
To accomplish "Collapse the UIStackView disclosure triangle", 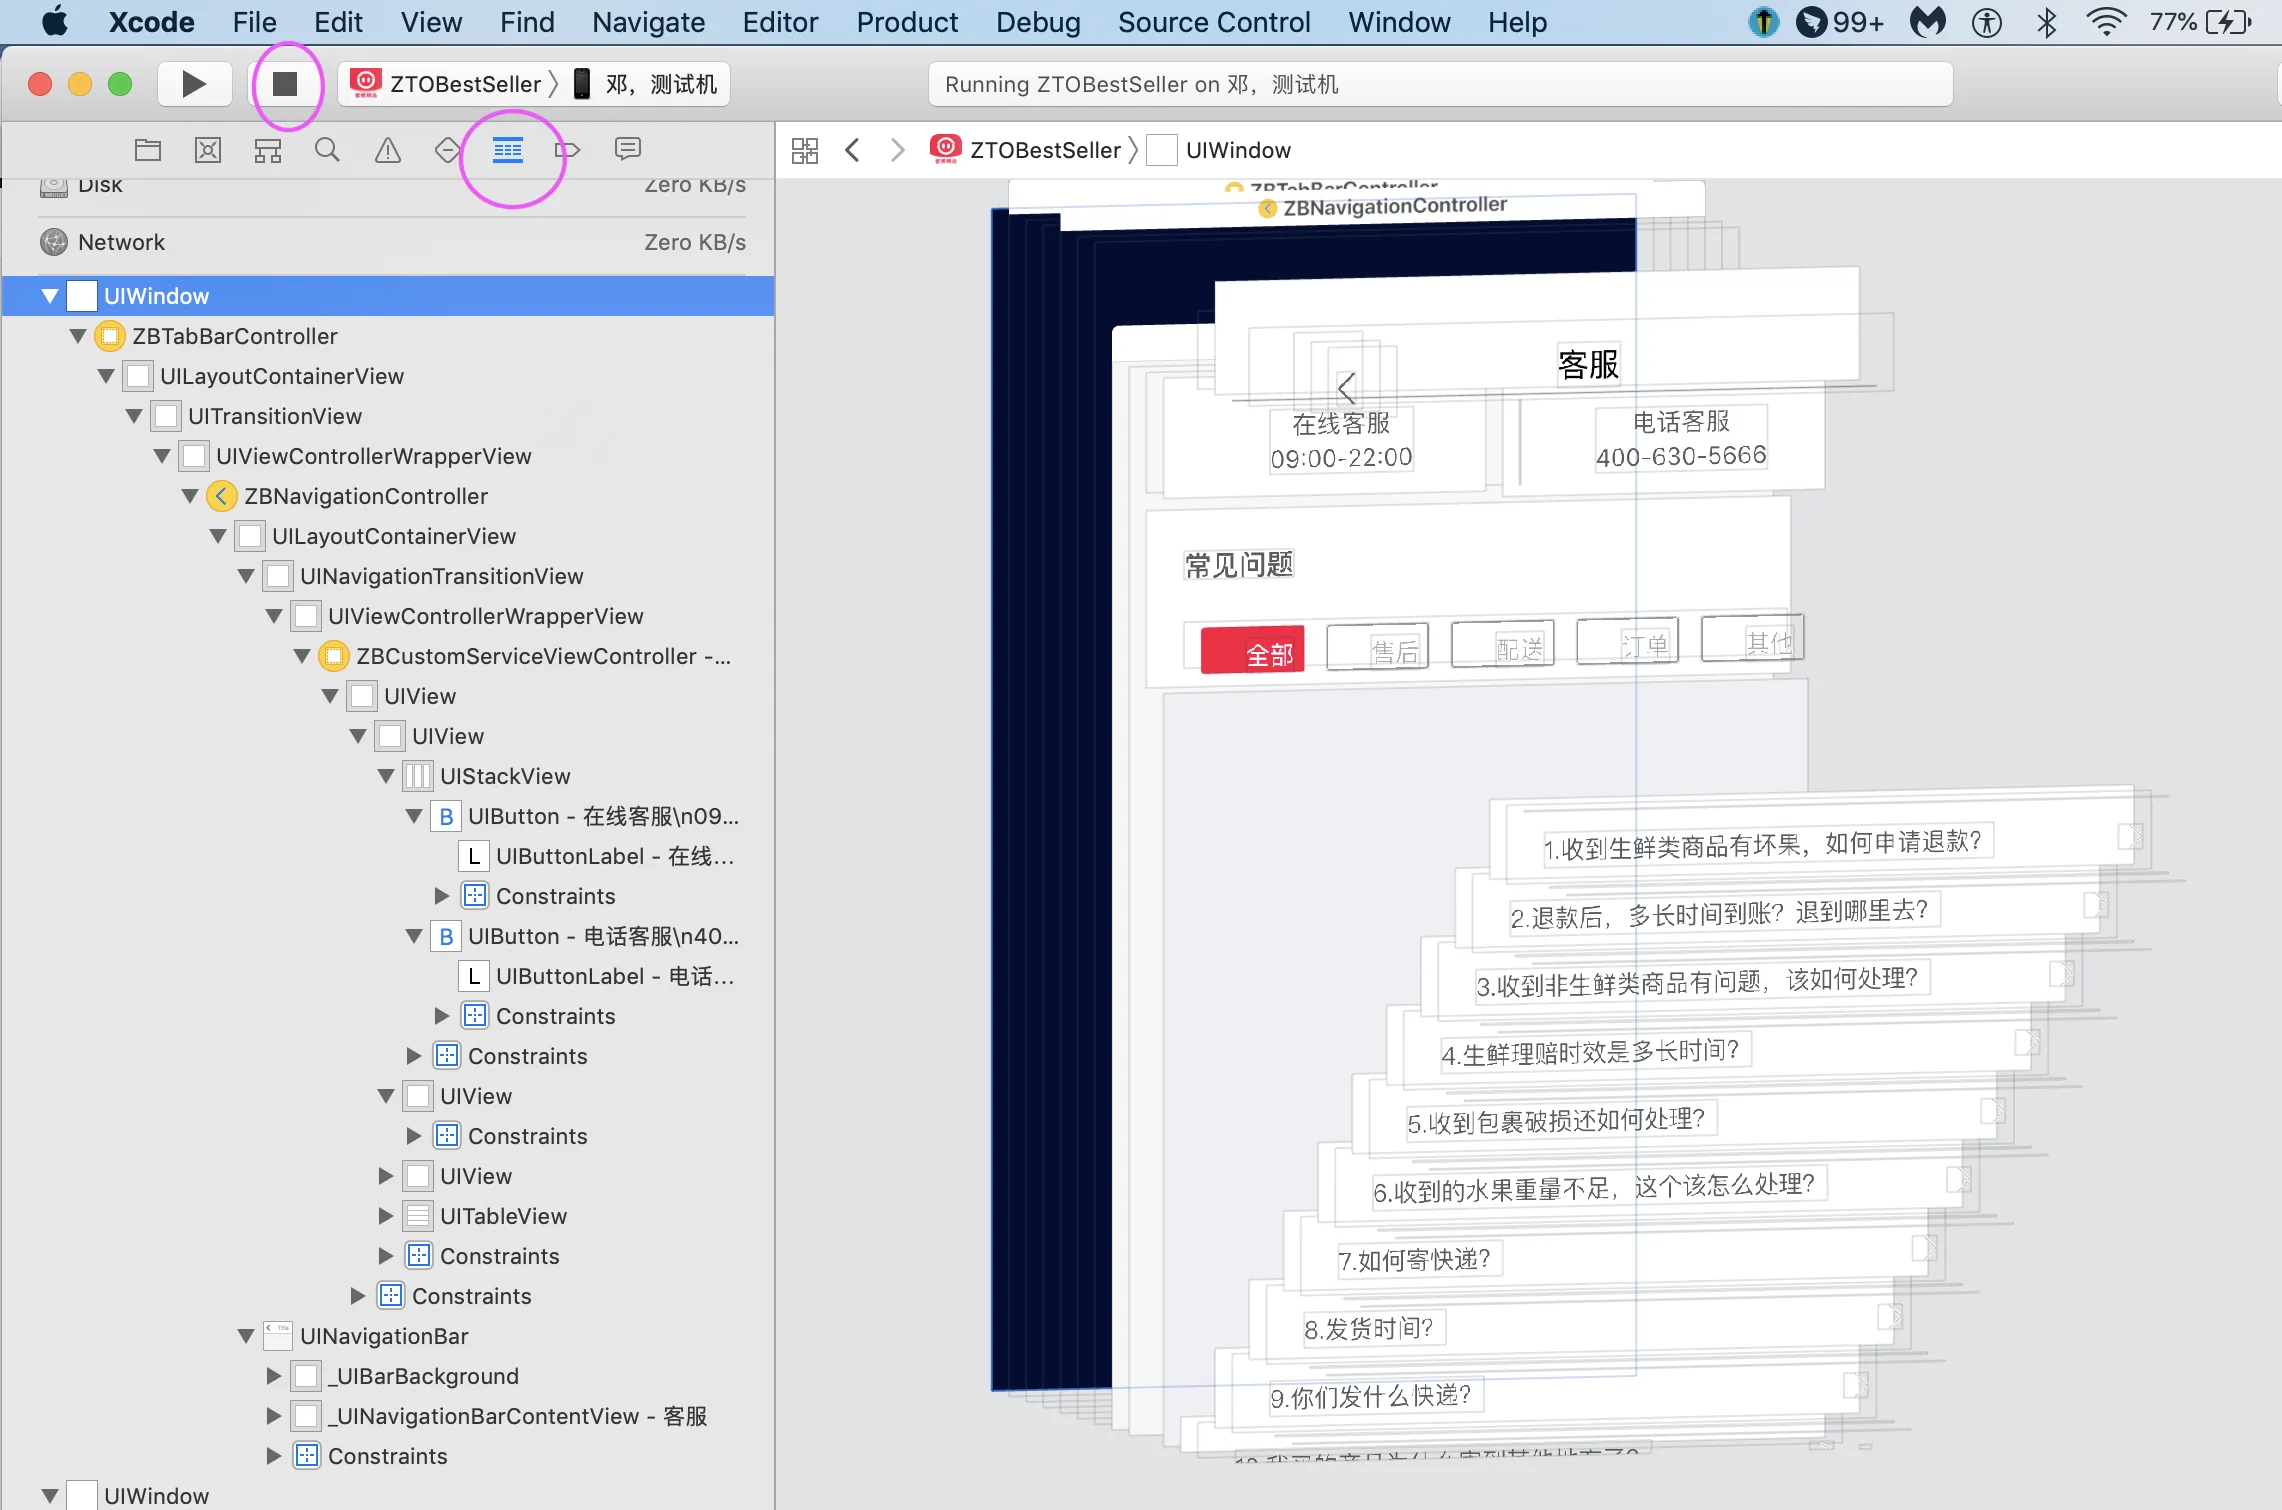I will pyautogui.click(x=386, y=776).
